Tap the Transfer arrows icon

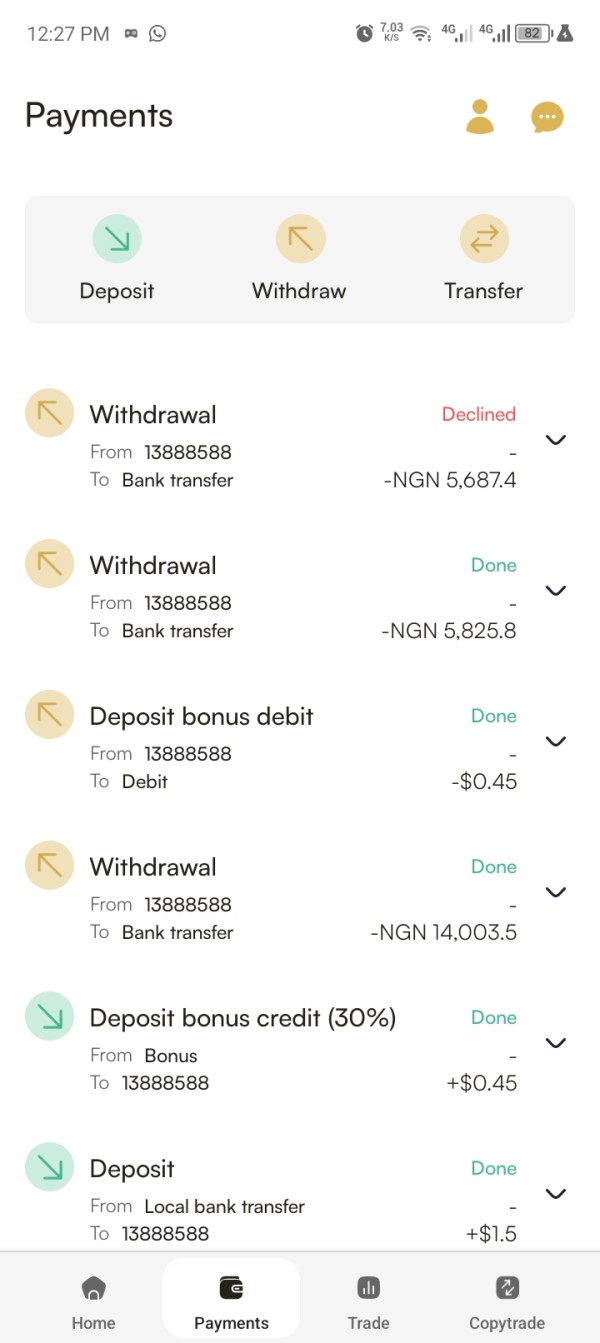[484, 239]
